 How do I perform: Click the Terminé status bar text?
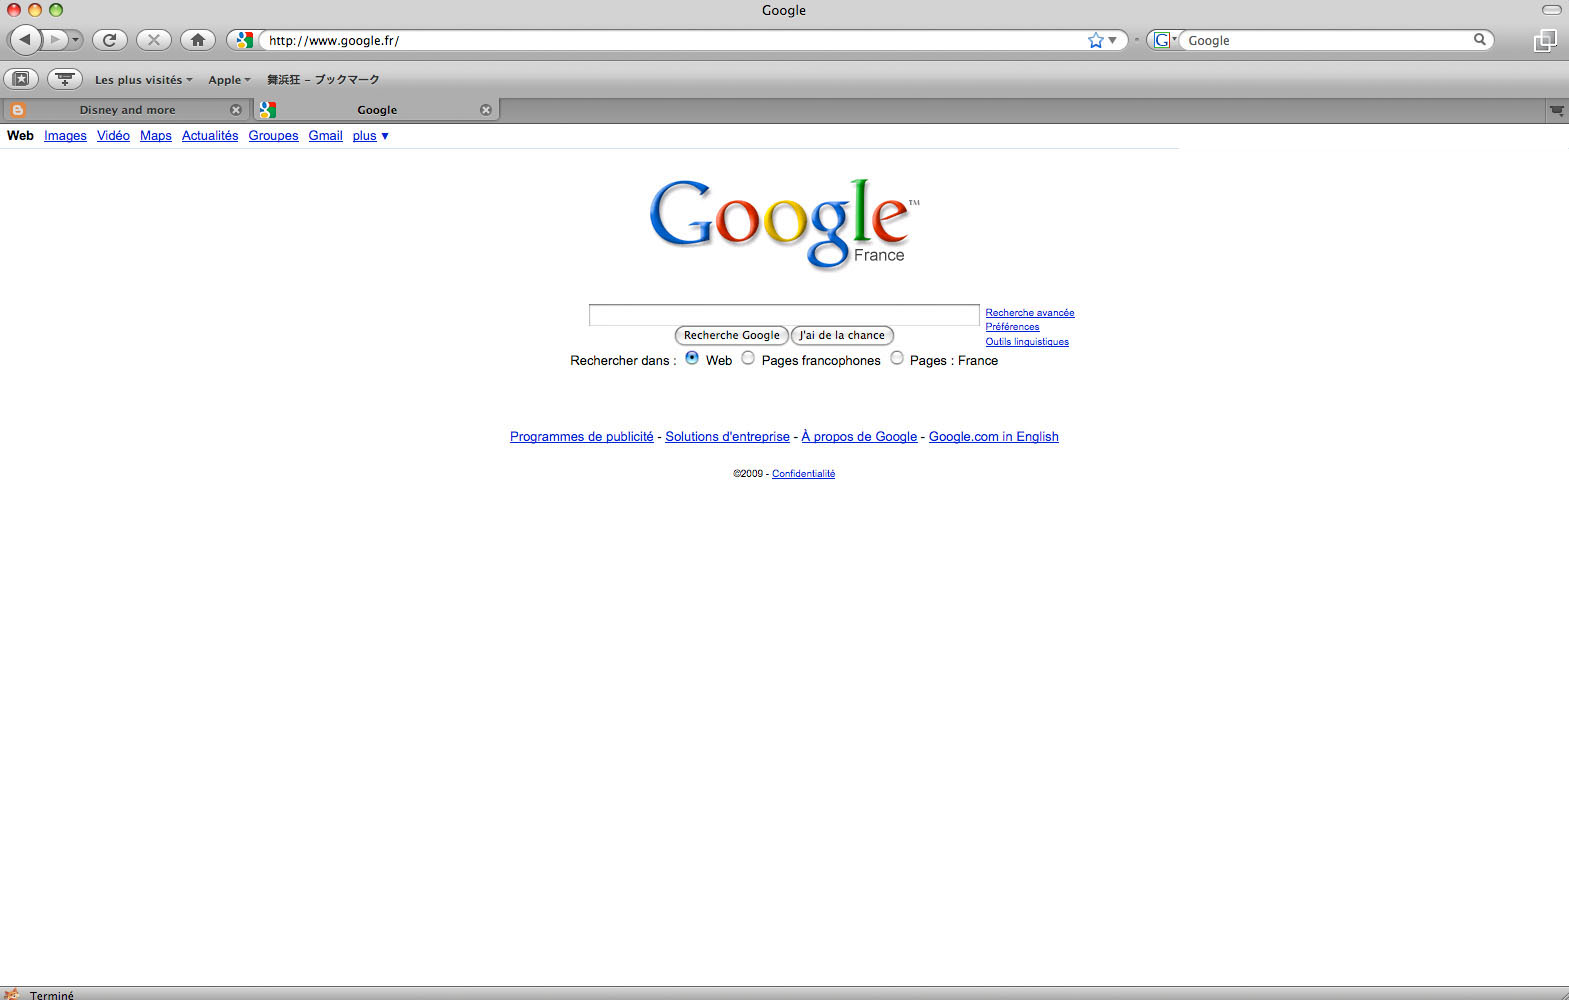click(x=52, y=995)
